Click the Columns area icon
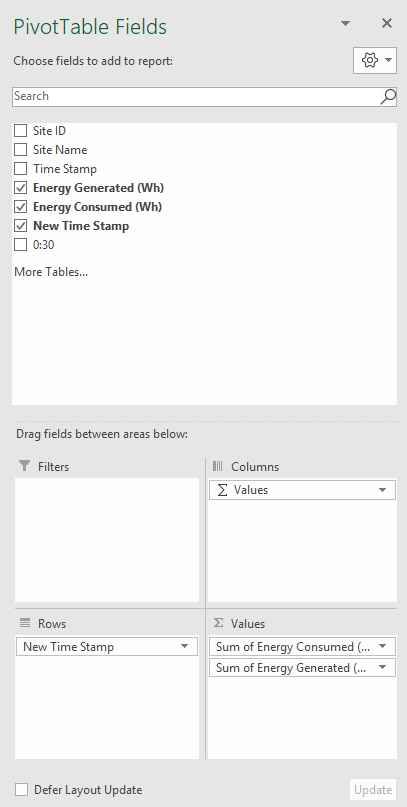This screenshot has width=407, height=807. pyautogui.click(x=218, y=466)
